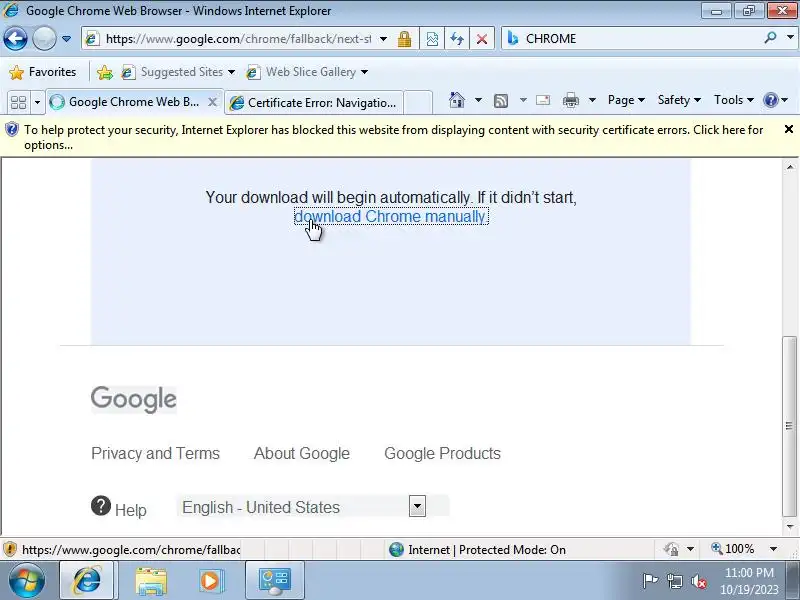Click the scrollbar down arrow
This screenshot has height=600, width=800.
click(790, 527)
